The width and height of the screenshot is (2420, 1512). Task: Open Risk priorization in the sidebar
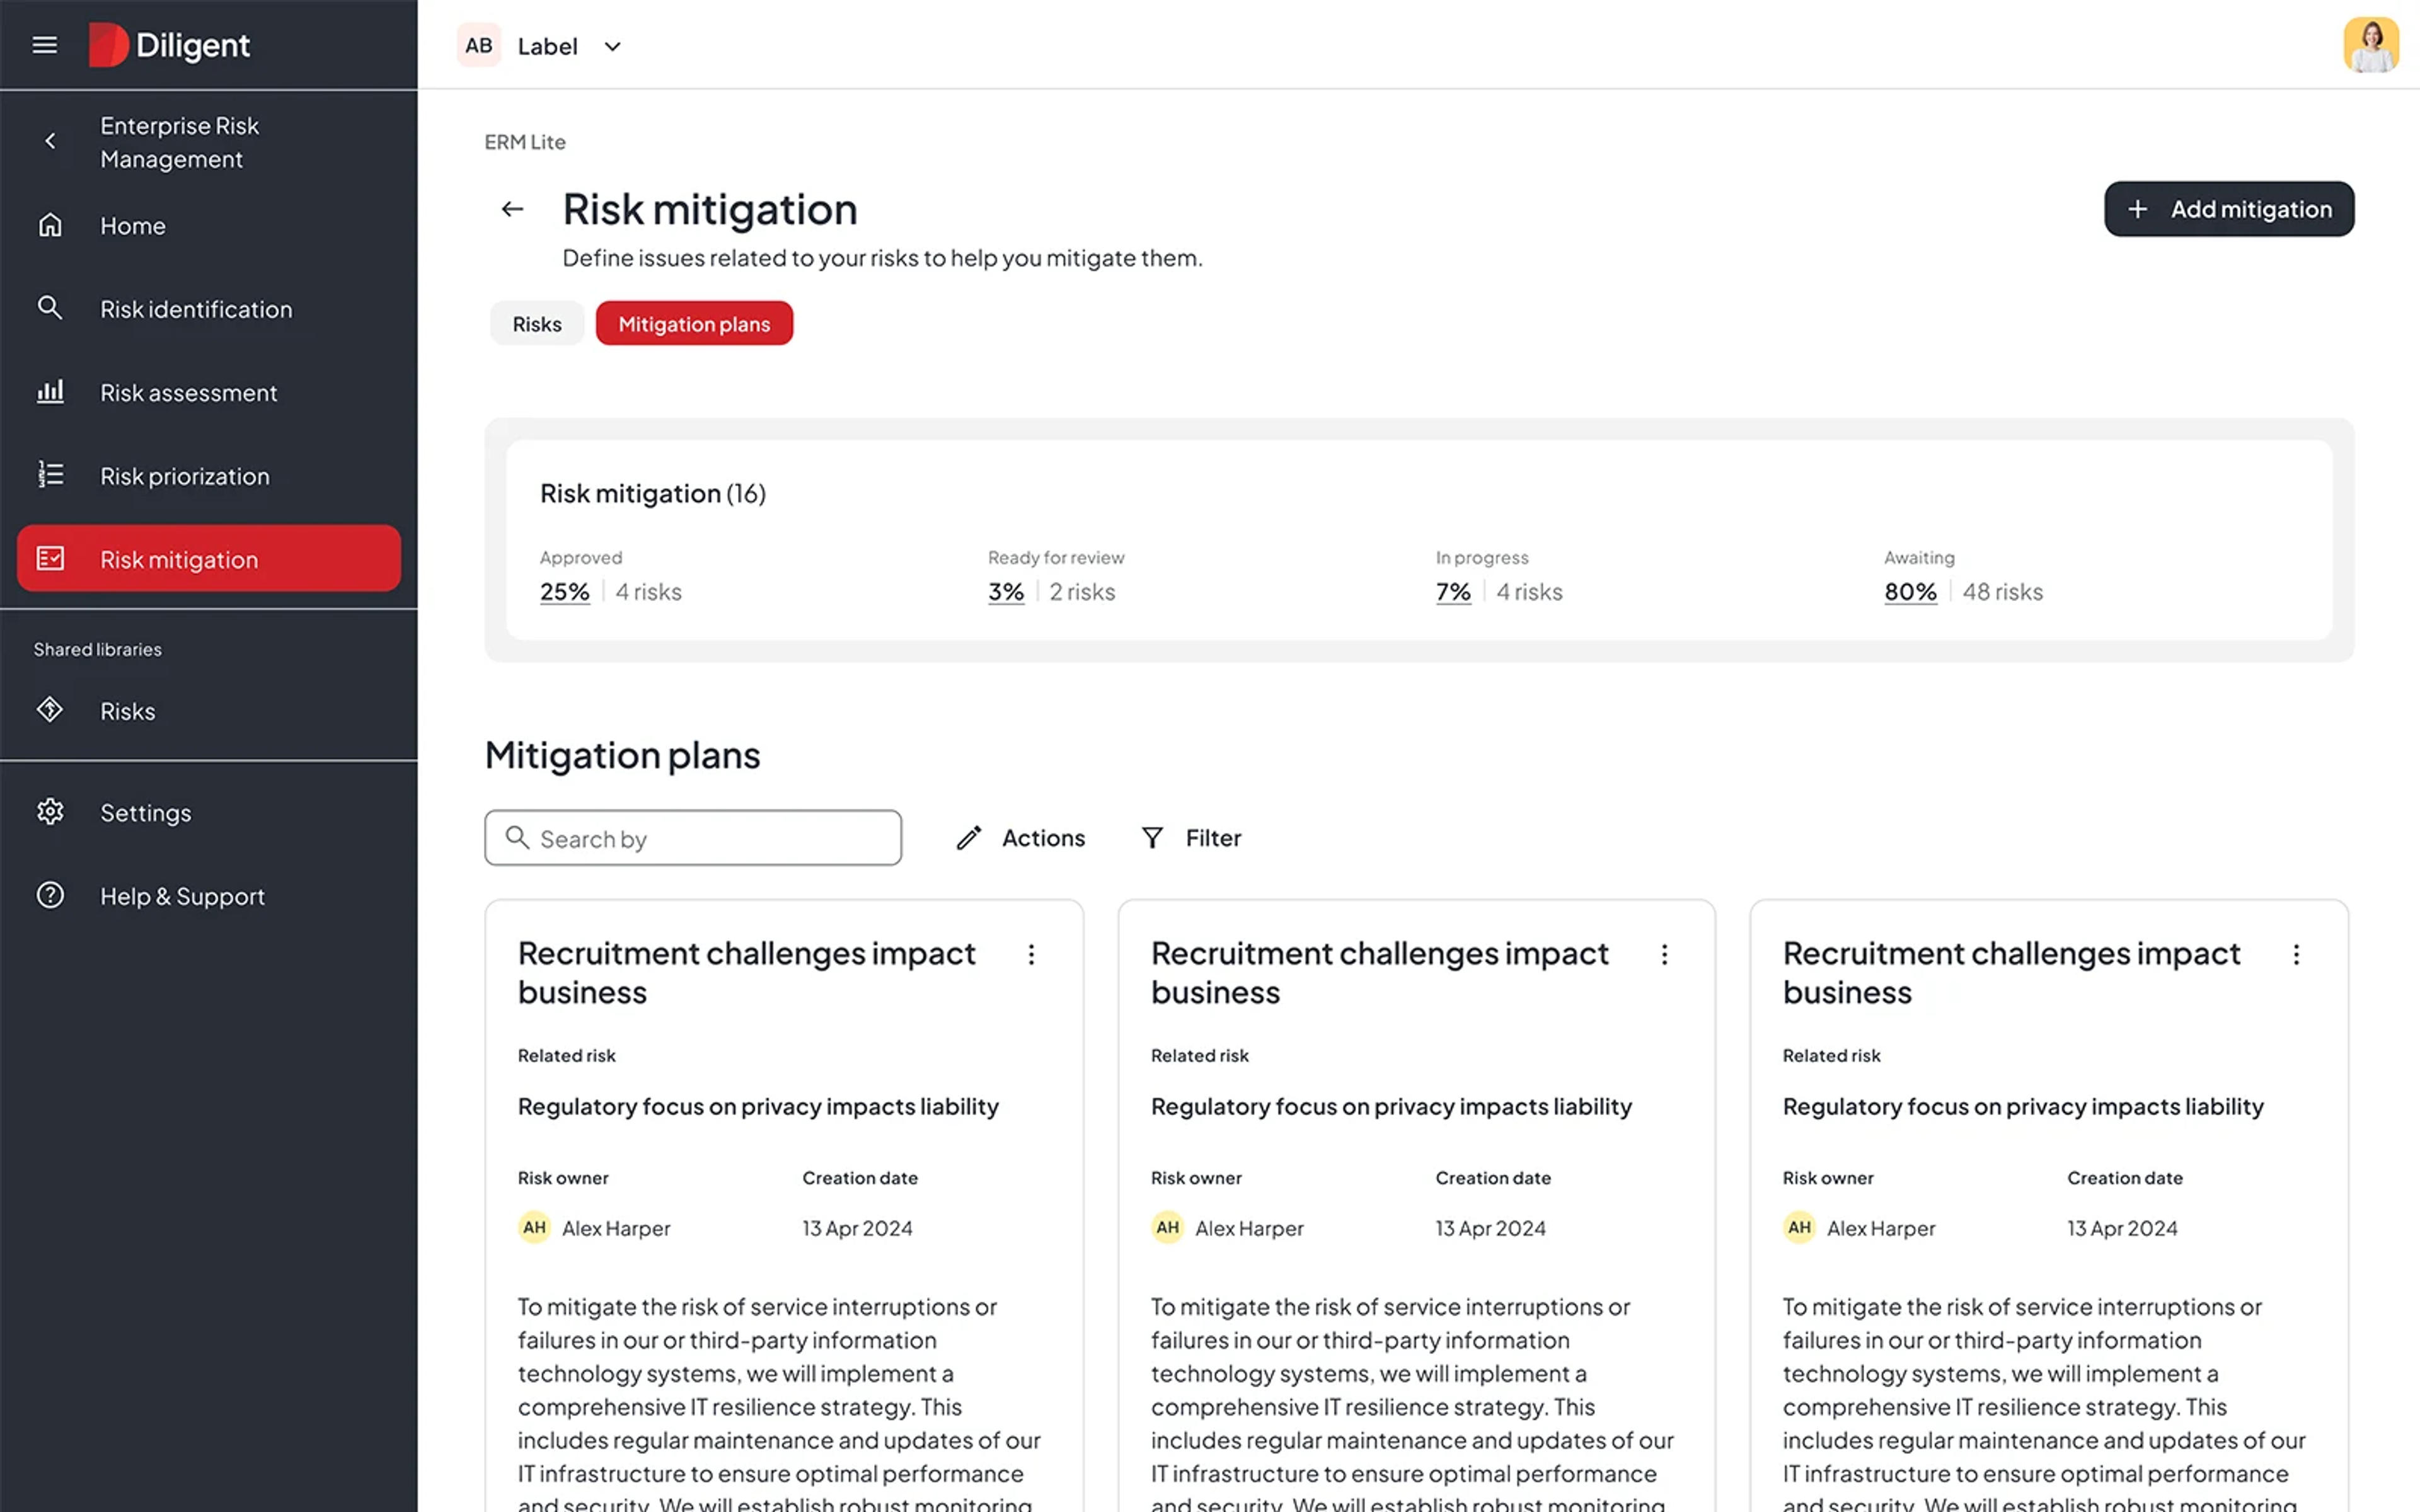(209, 476)
